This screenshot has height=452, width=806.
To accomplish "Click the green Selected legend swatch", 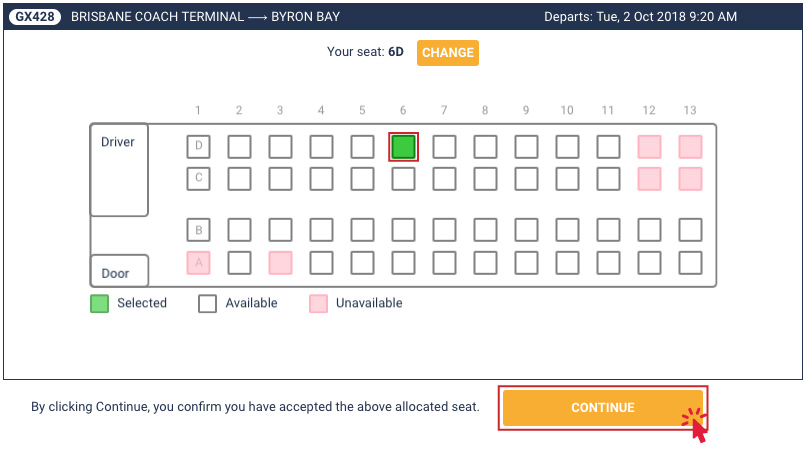I will [99, 303].
